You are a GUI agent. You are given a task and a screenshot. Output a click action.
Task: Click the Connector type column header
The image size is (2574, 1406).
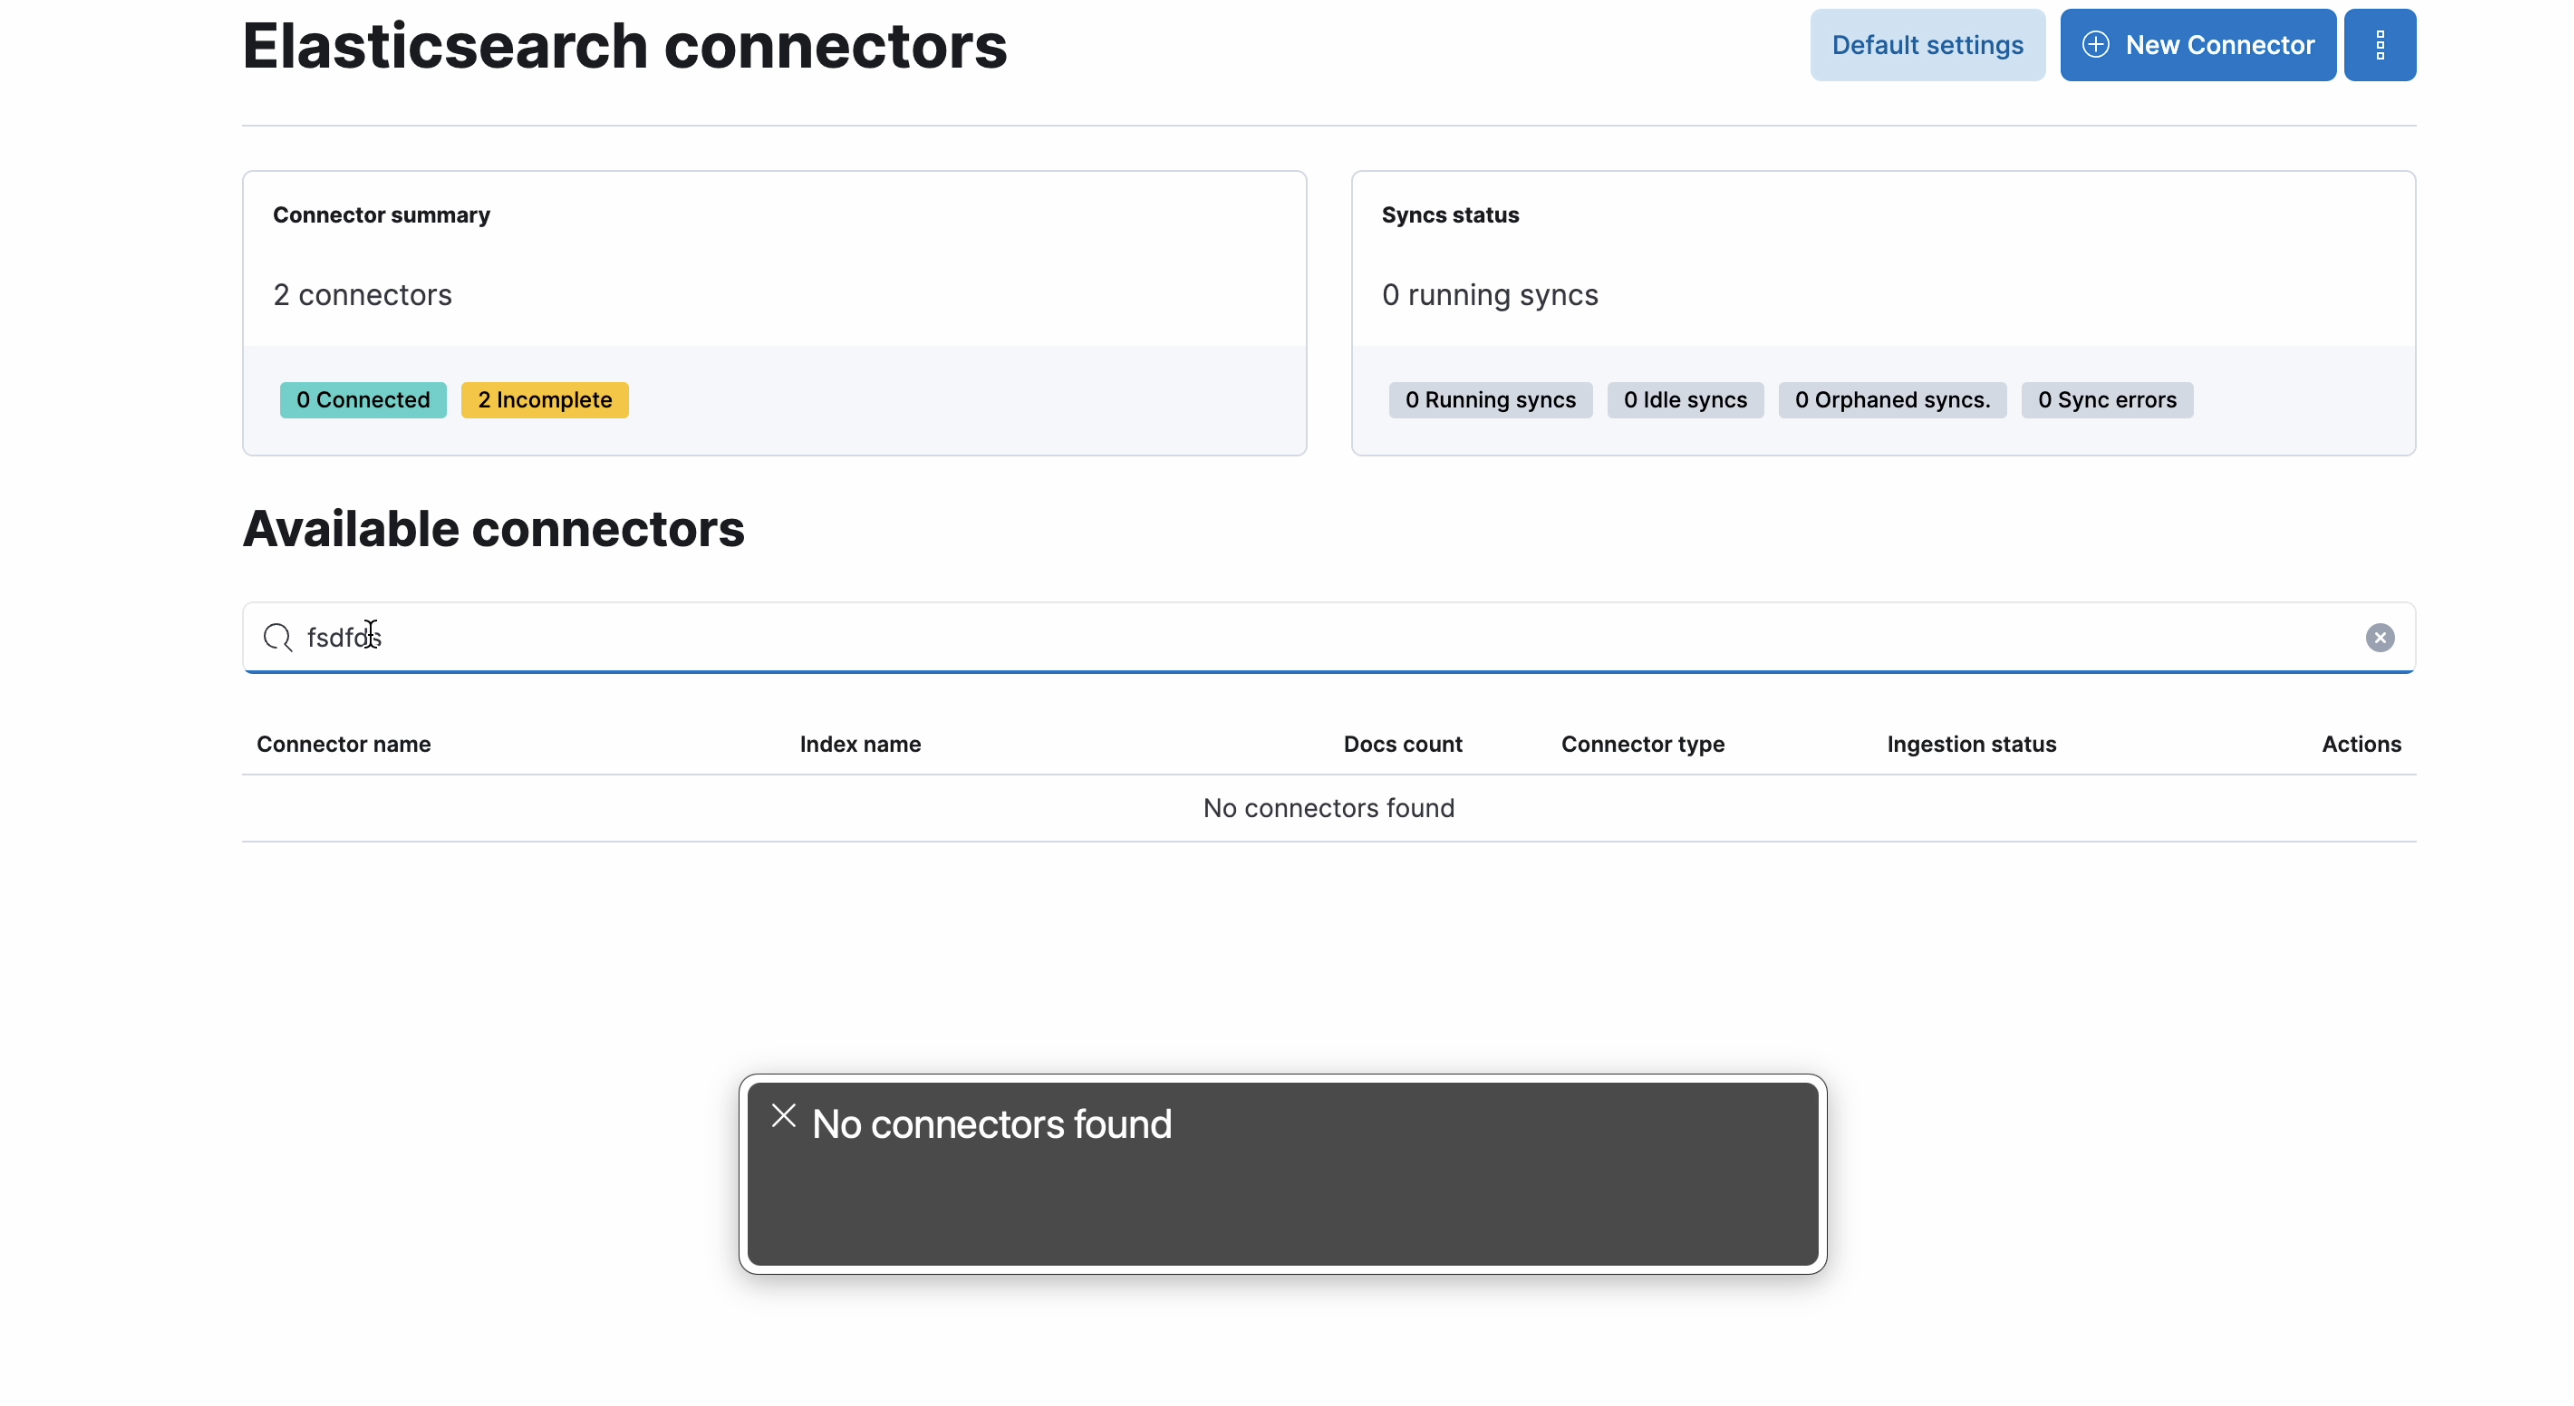(1641, 745)
